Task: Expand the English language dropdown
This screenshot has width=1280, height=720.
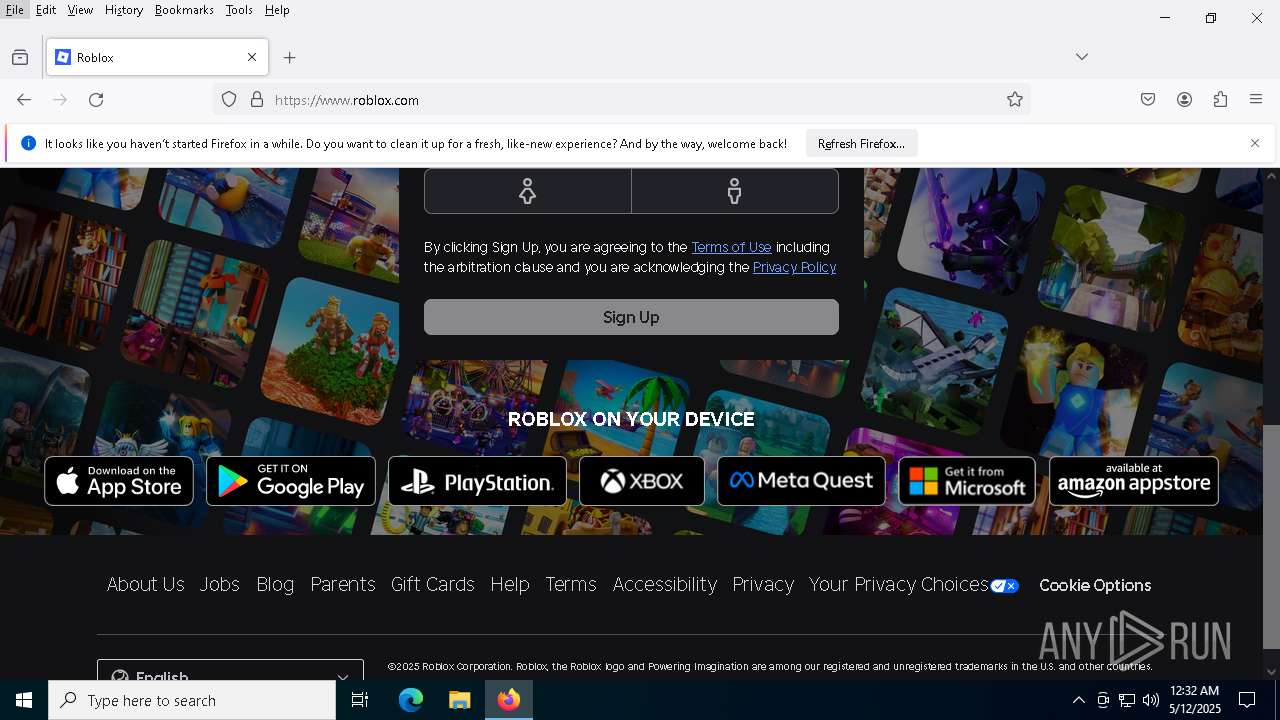Action: [230, 670]
